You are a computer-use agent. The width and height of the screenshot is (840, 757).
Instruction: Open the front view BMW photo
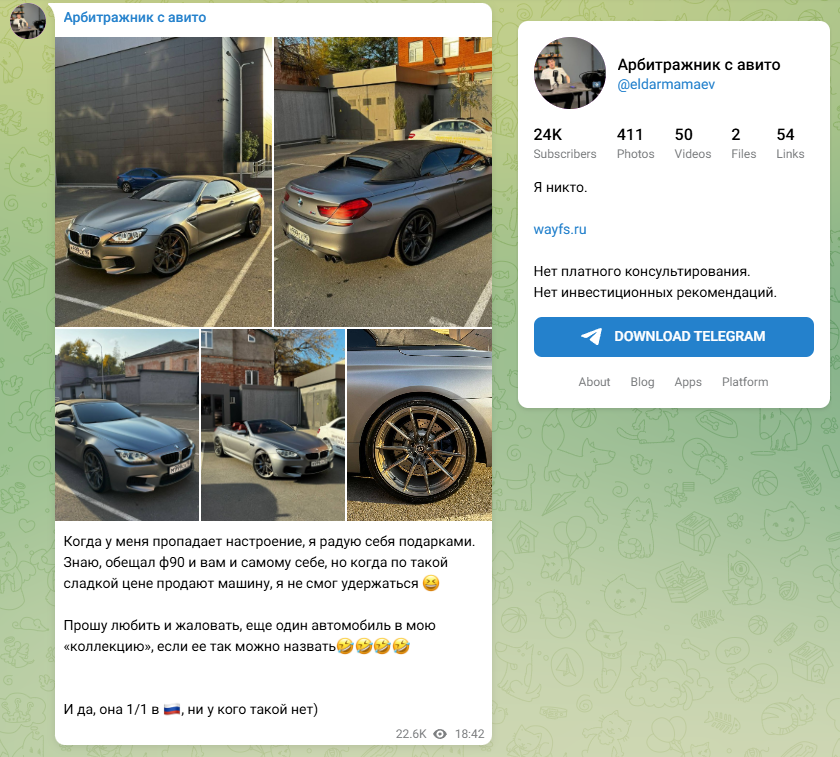(x=163, y=182)
